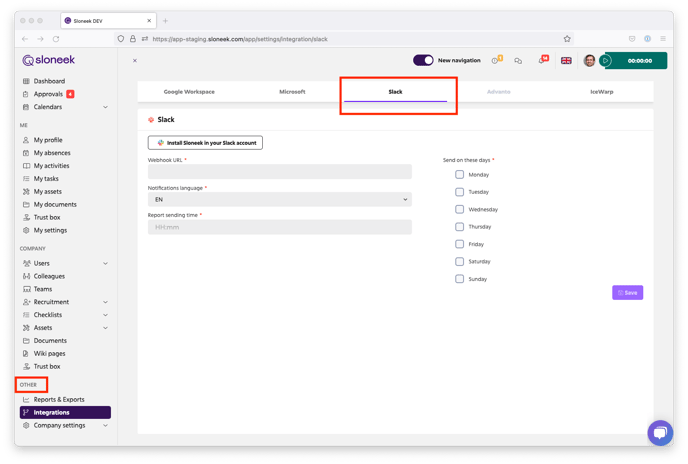Tick the Wednesday checkbox
Screen dimensions: 688x464
[459, 209]
